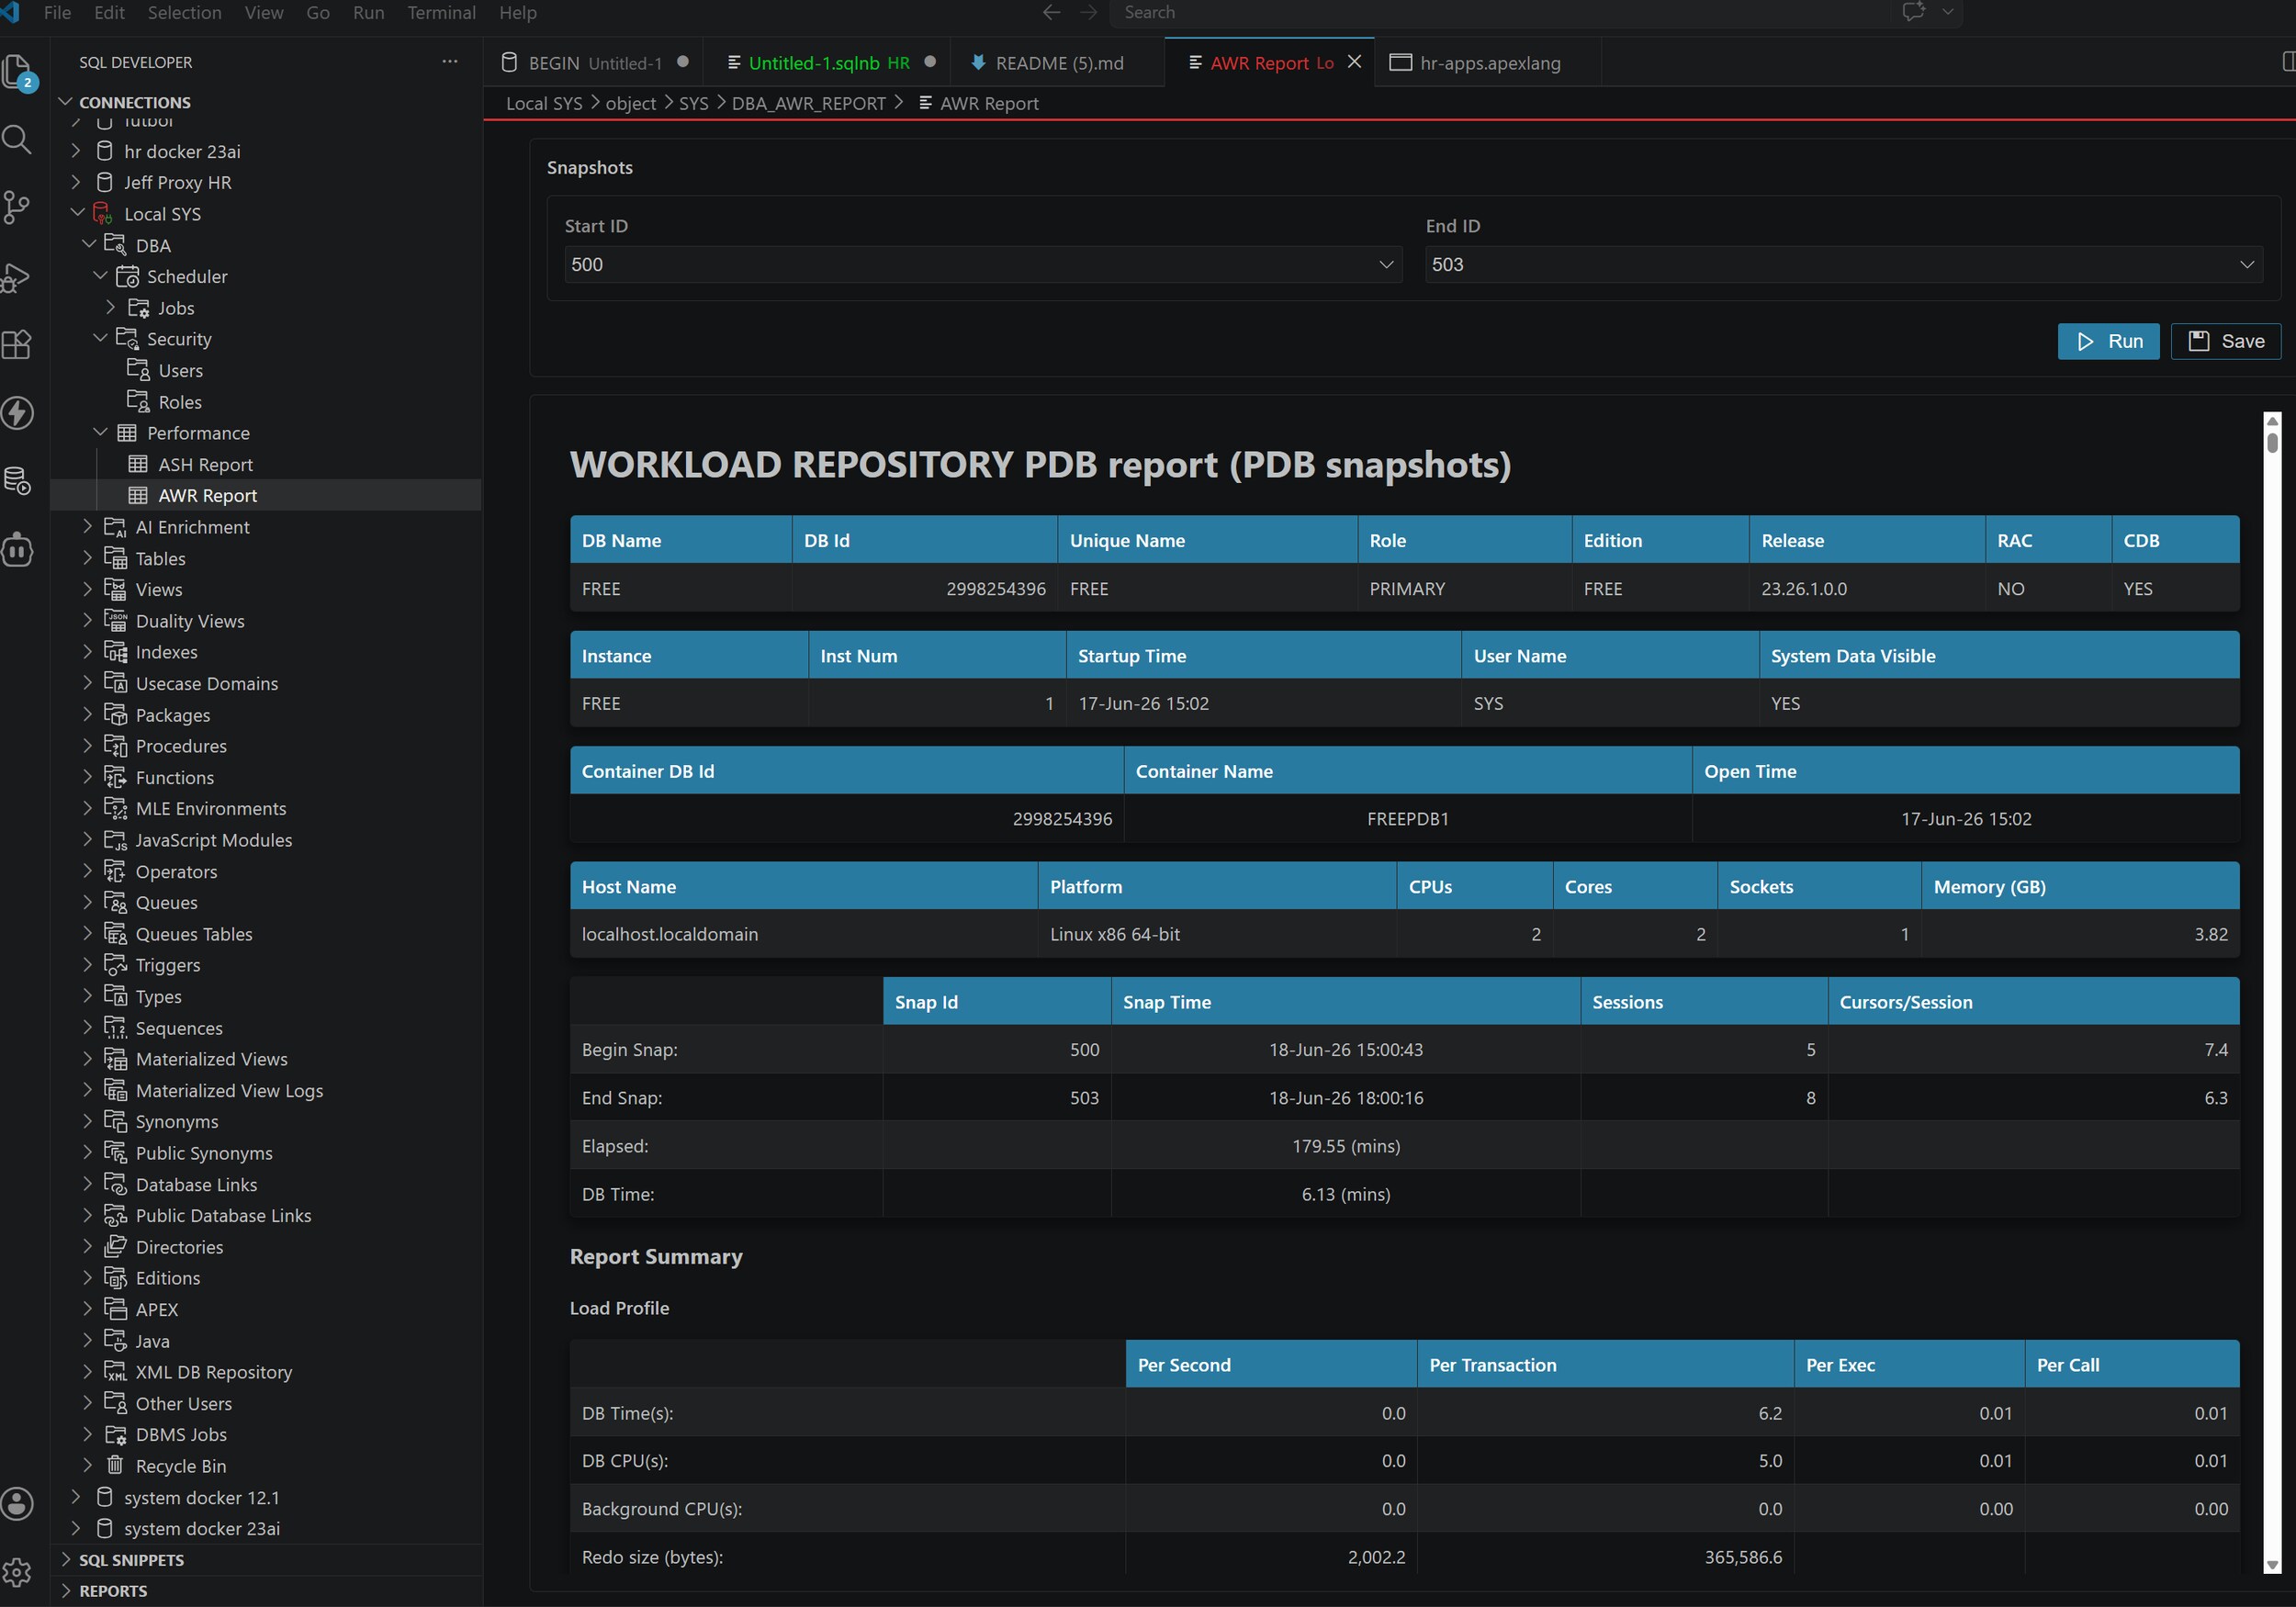This screenshot has height=1607, width=2296.
Task: Switch to the README (5).md tab
Action: point(1058,63)
